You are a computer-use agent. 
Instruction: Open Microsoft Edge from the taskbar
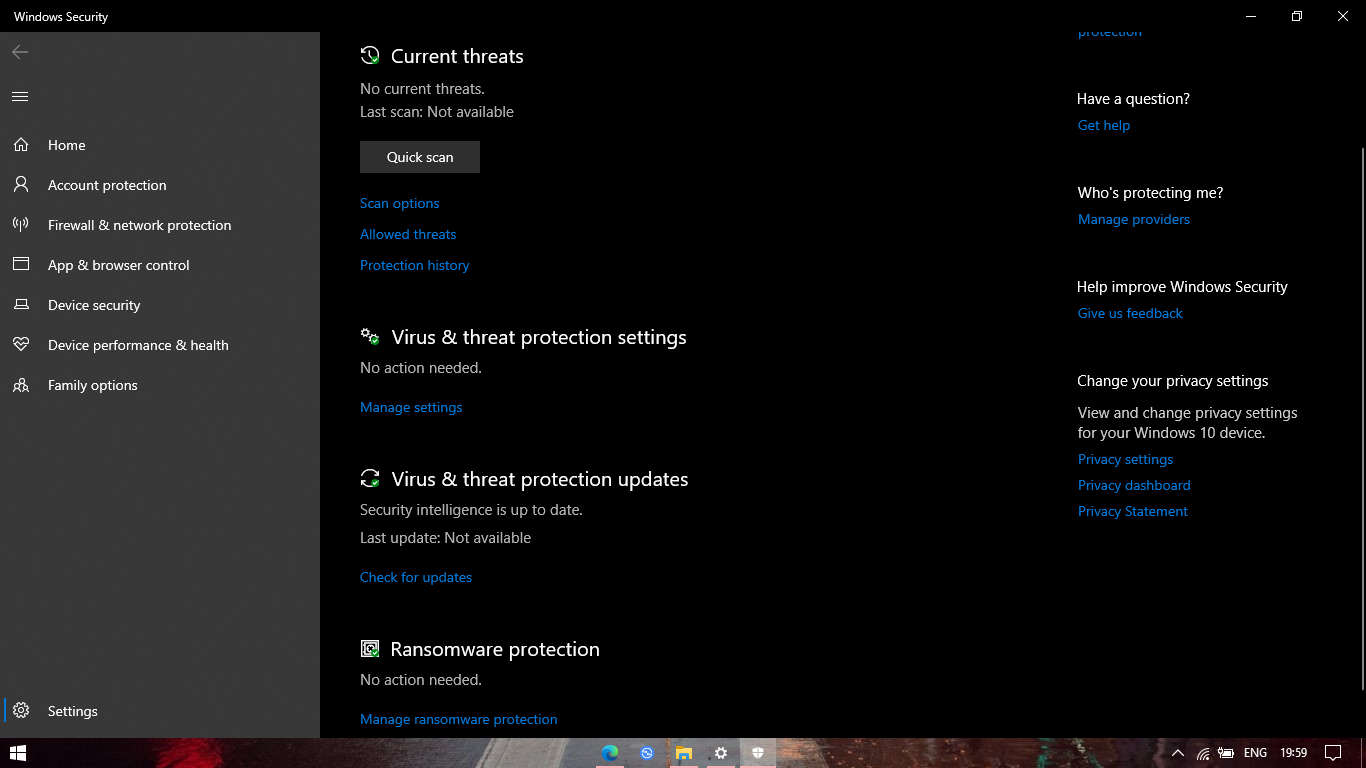609,753
